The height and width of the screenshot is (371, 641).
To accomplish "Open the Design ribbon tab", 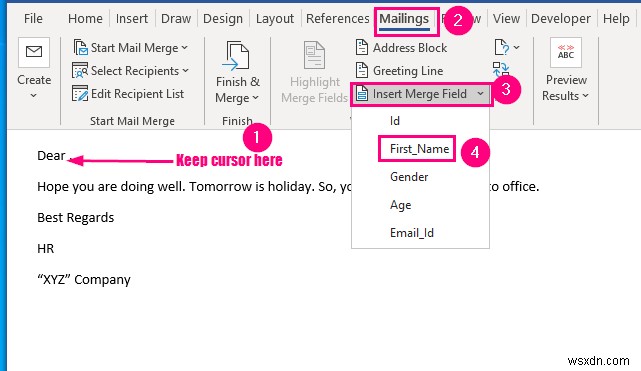I will [223, 18].
